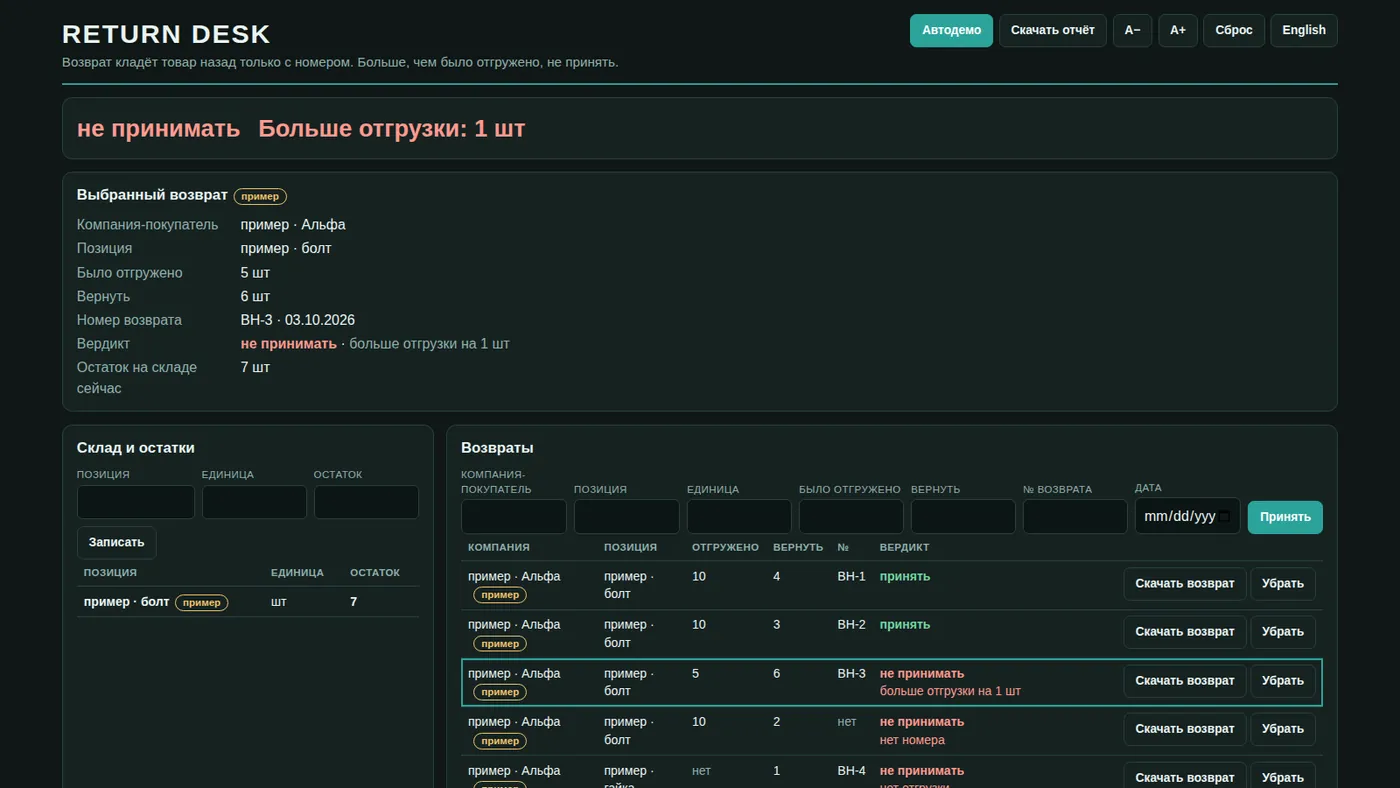Click пример badge next to Выбранный возврат
The height and width of the screenshot is (788, 1400).
[x=260, y=196]
